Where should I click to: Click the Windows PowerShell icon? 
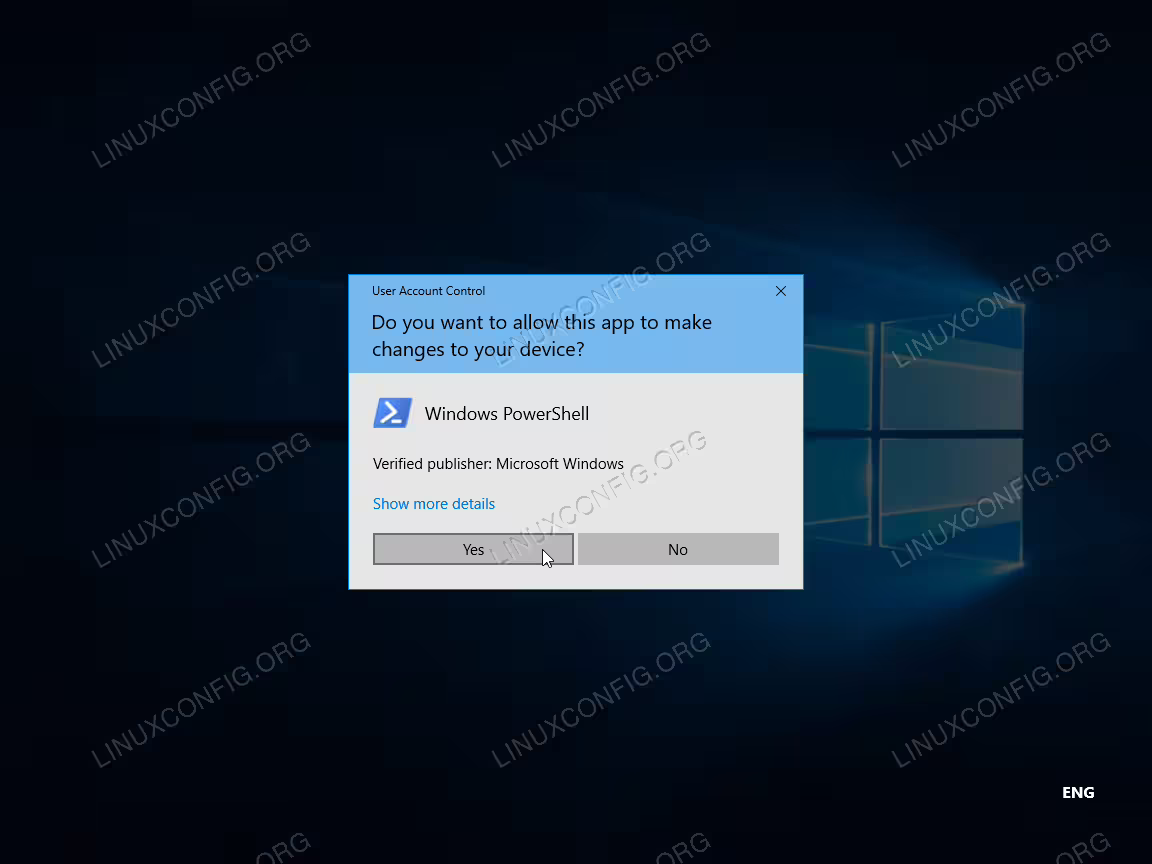click(x=393, y=413)
